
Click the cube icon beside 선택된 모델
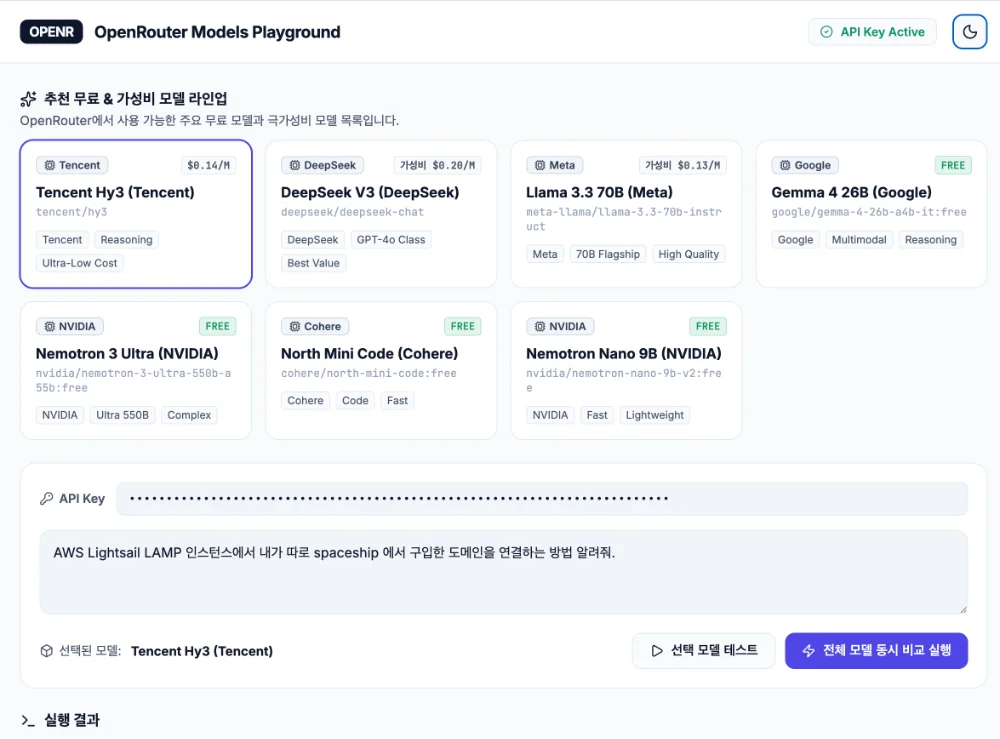pos(47,651)
